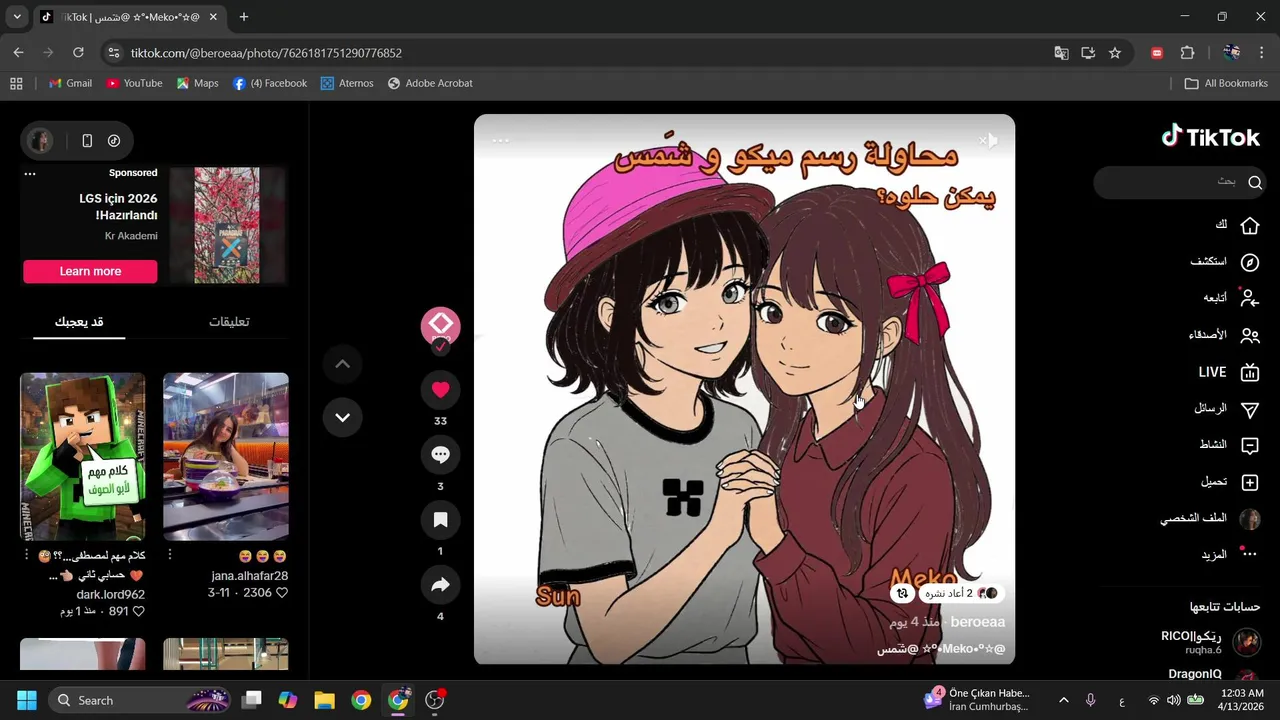Open the jana.alhafar28 restaurant video thumbnail

click(x=226, y=457)
